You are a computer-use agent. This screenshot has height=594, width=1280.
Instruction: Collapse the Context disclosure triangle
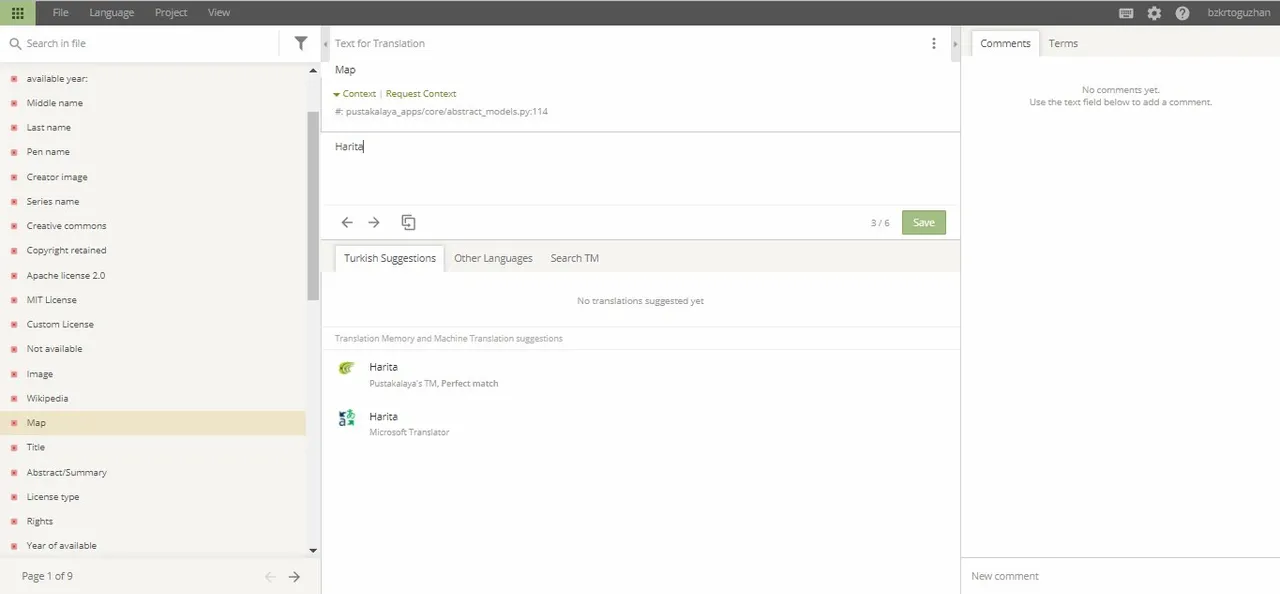pyautogui.click(x=337, y=94)
